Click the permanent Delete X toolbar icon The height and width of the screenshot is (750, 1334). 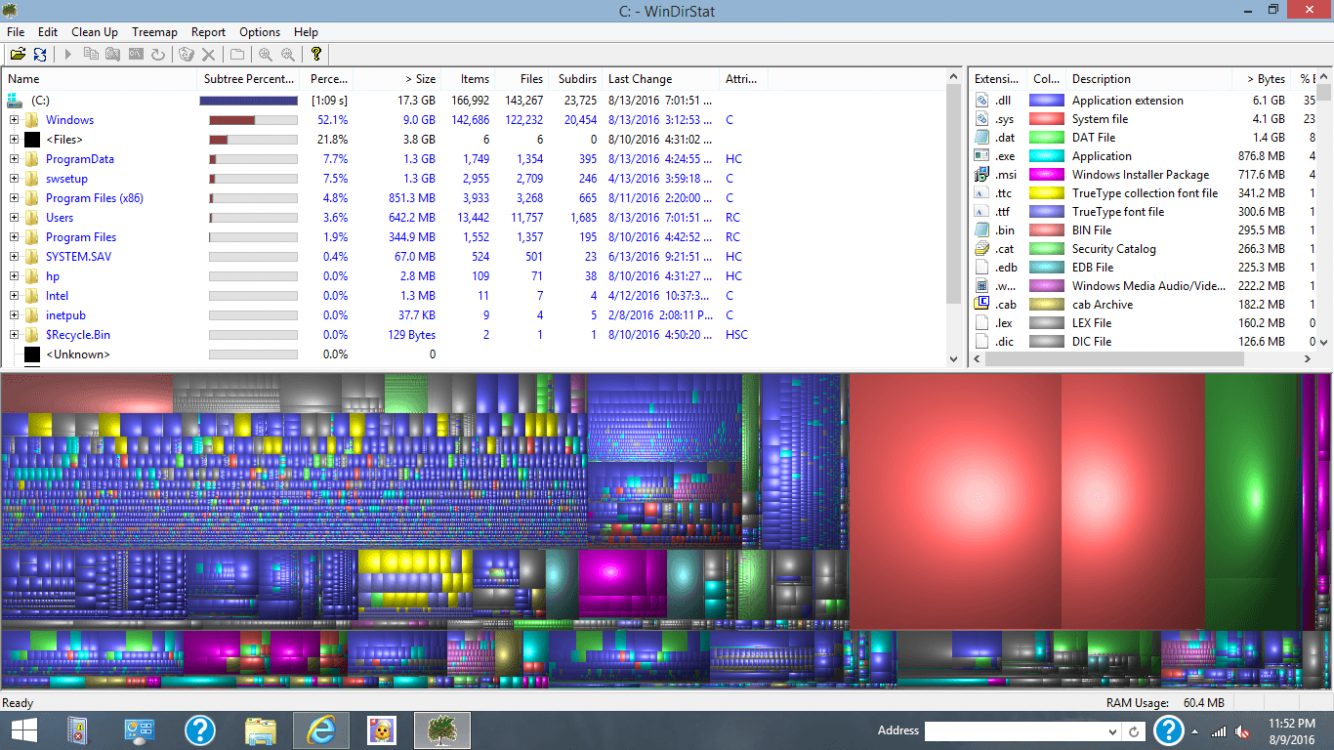tap(209, 54)
